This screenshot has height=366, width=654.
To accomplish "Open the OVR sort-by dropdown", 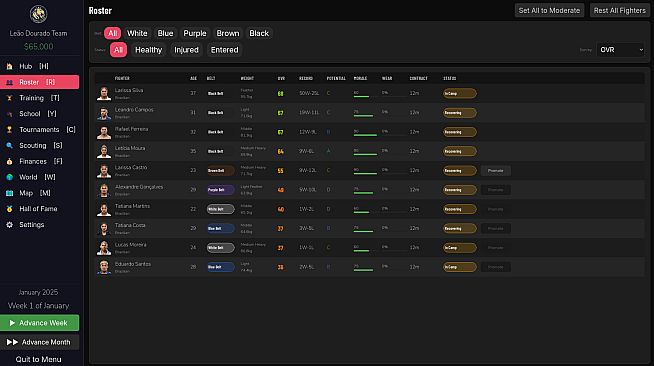I will click(621, 50).
